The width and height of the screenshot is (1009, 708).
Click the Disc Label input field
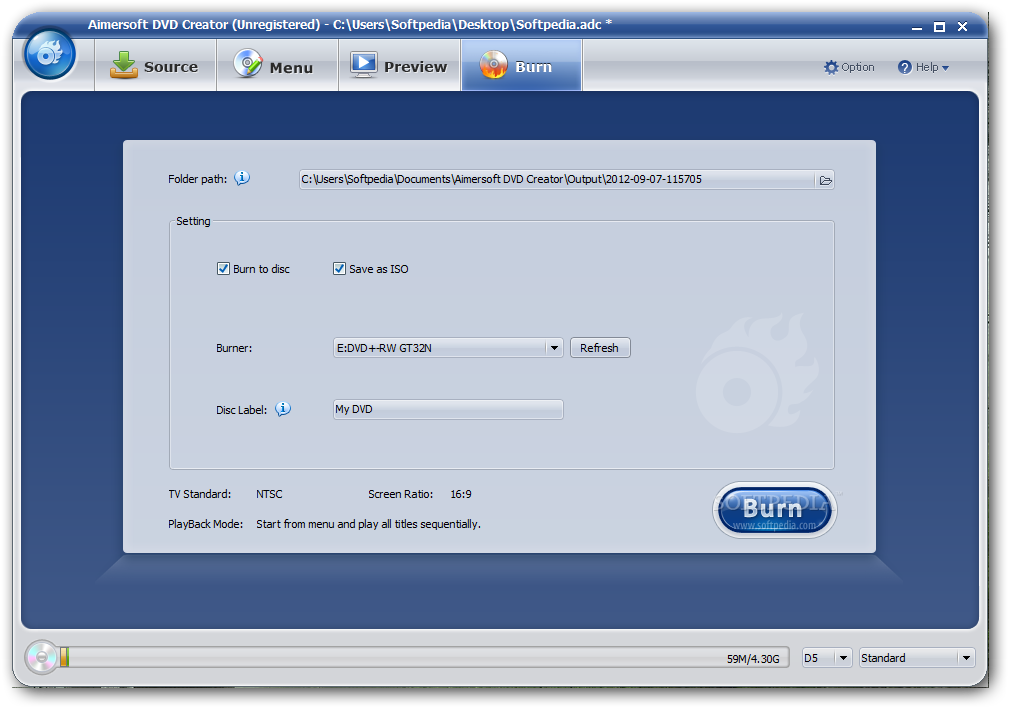coord(448,409)
